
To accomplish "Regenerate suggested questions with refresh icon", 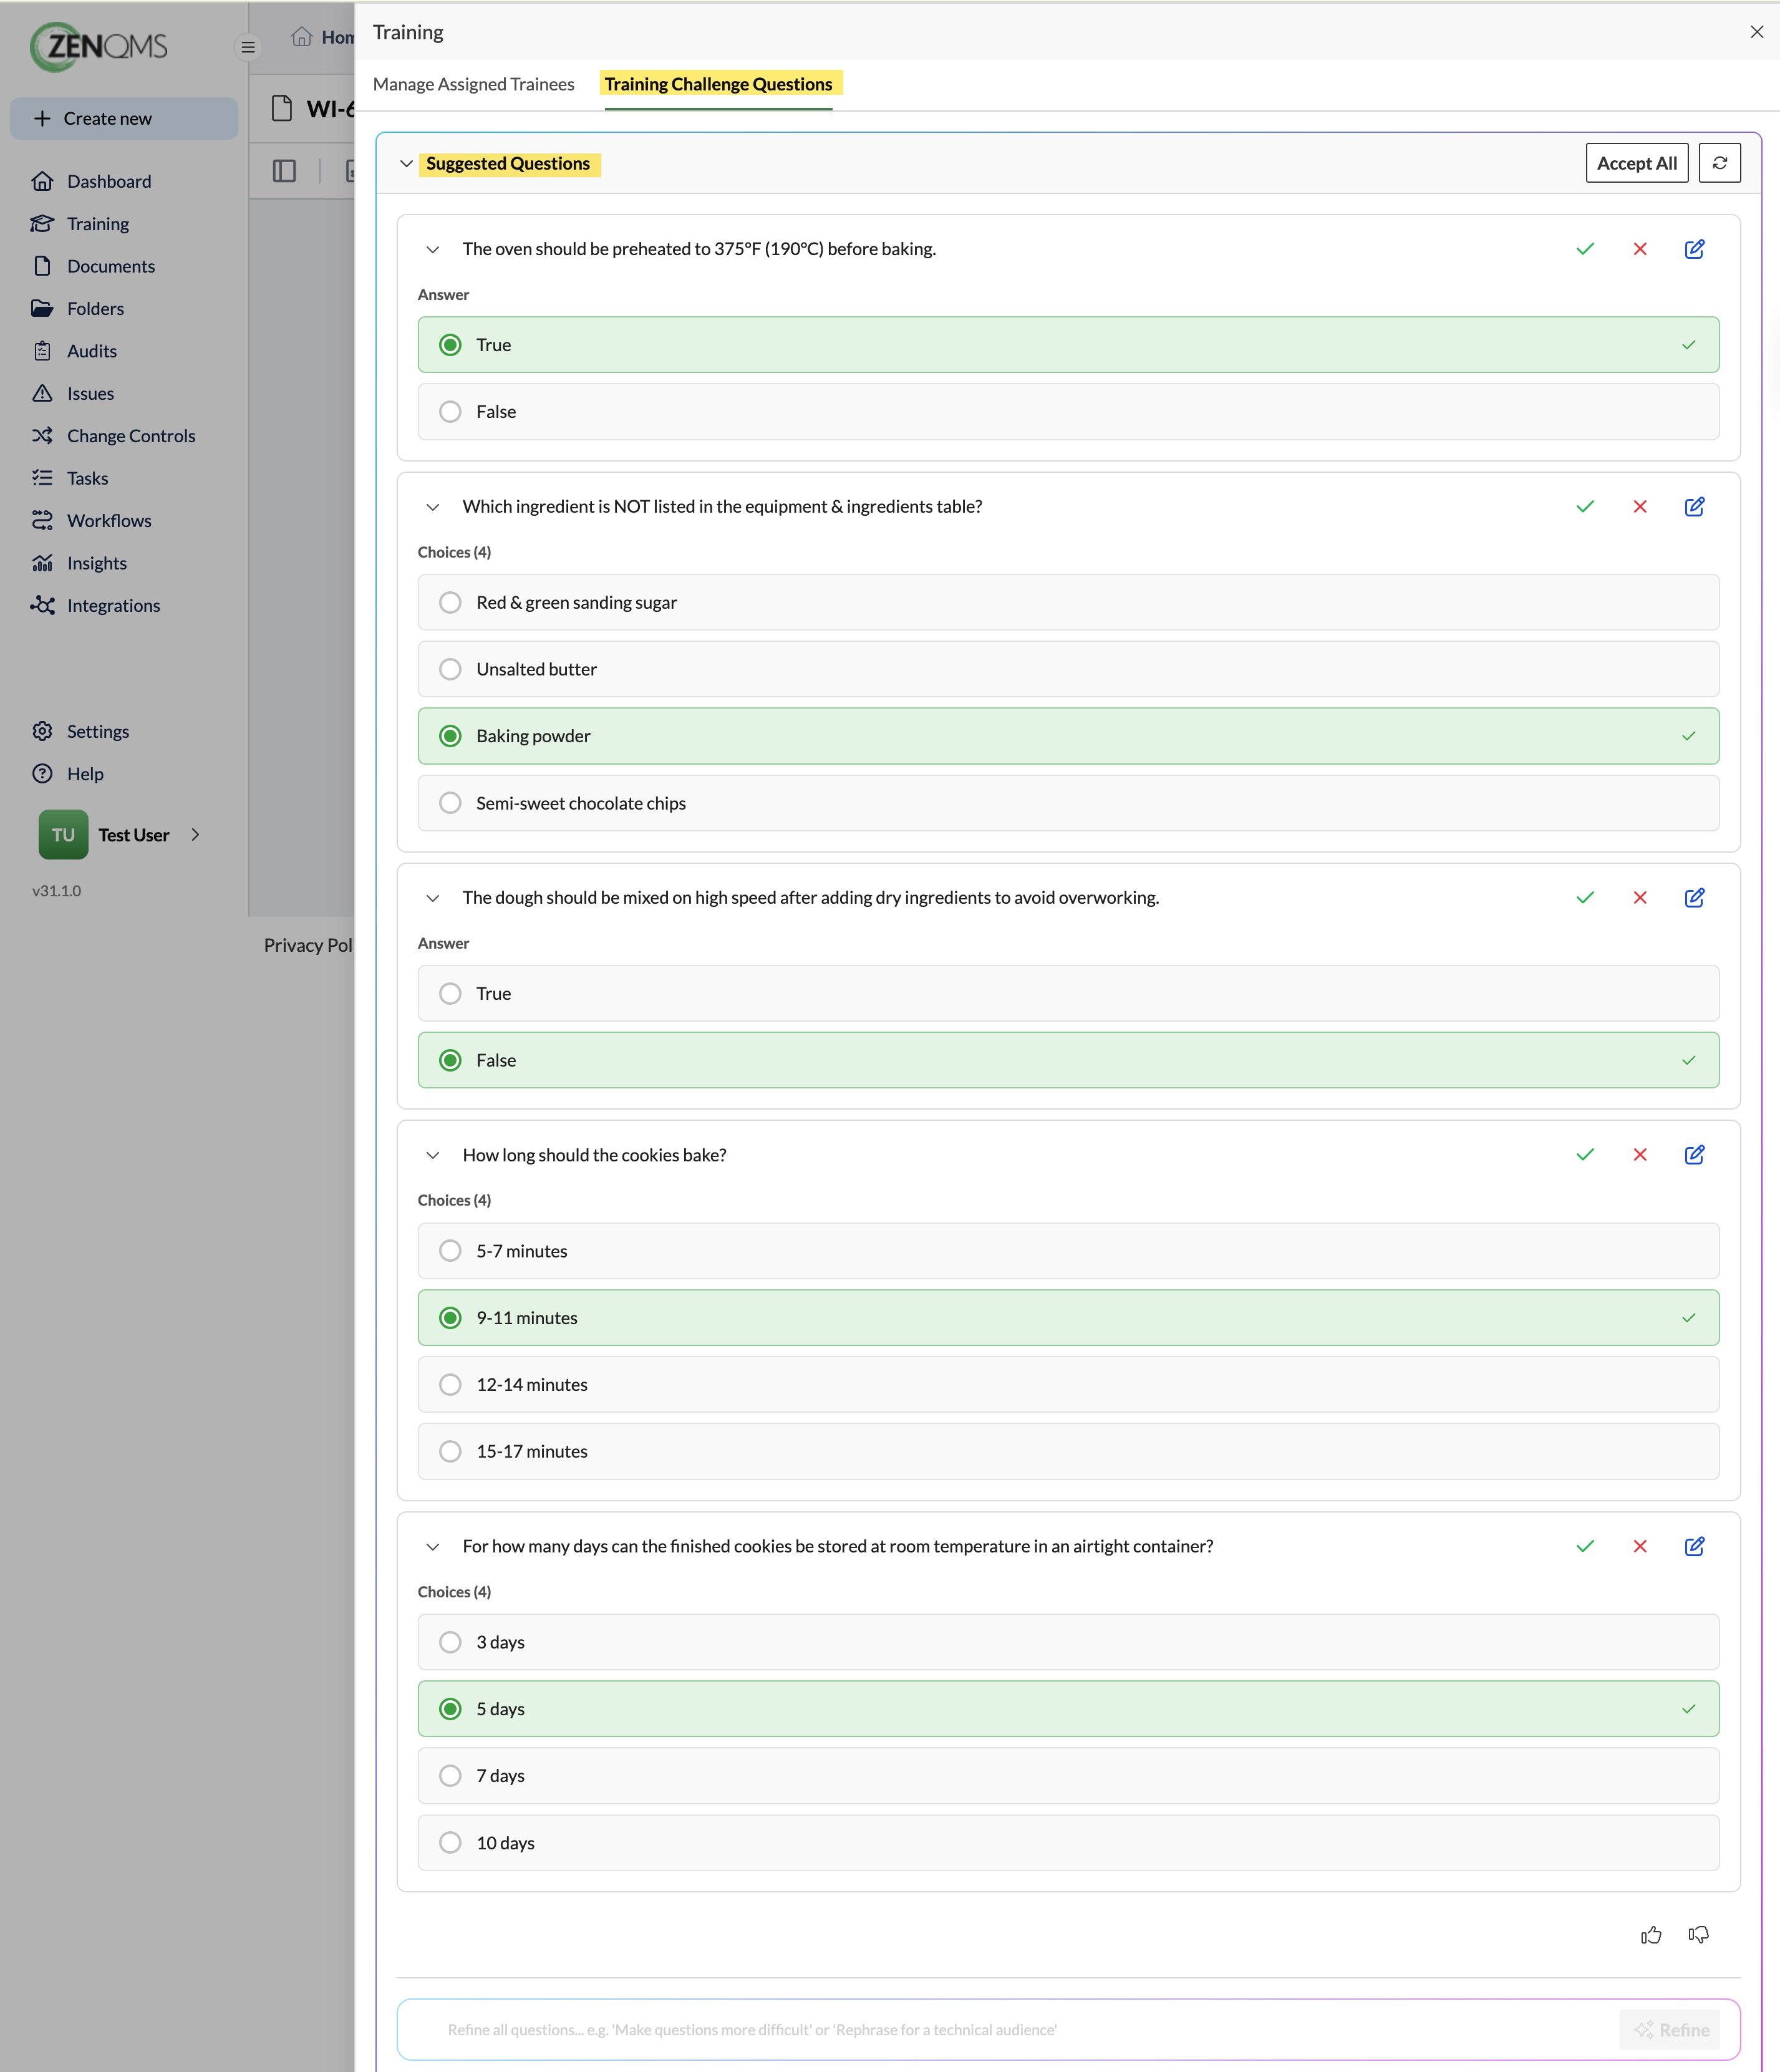I will coord(1720,163).
